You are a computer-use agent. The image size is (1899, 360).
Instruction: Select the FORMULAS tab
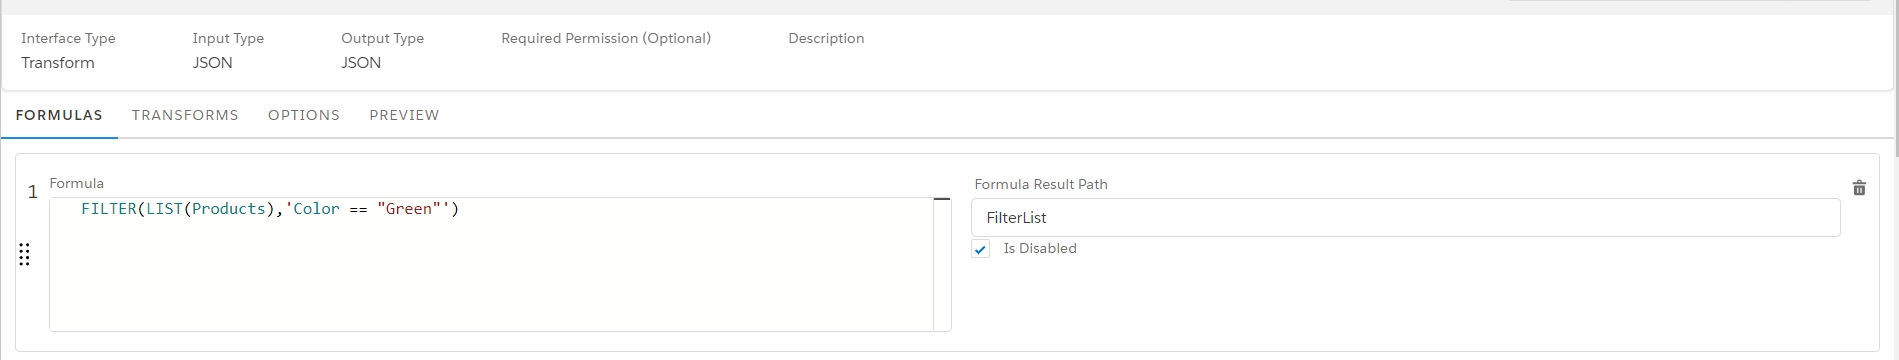point(59,115)
